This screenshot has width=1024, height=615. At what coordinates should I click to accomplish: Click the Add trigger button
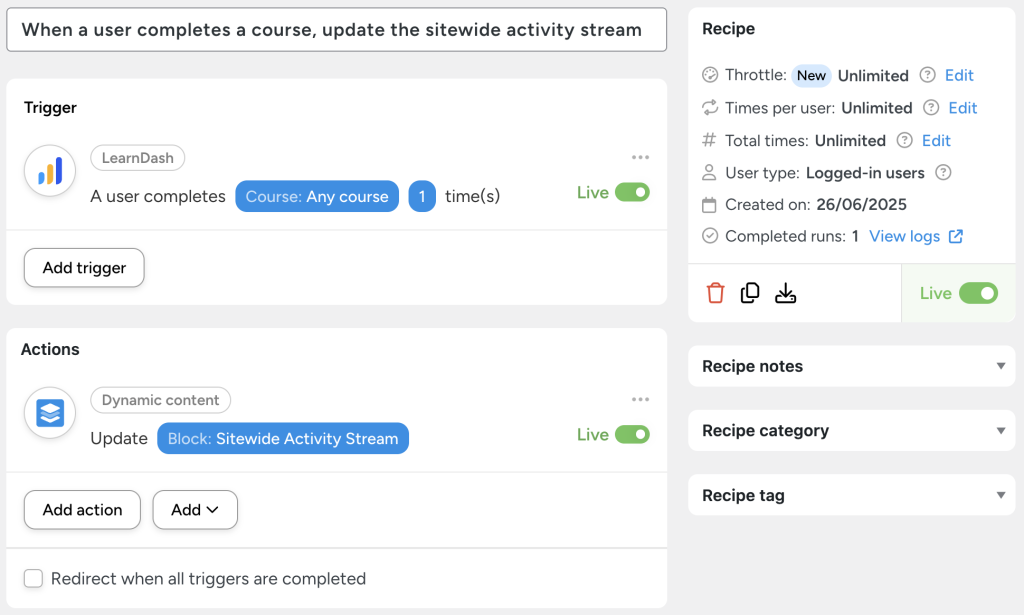(83, 267)
